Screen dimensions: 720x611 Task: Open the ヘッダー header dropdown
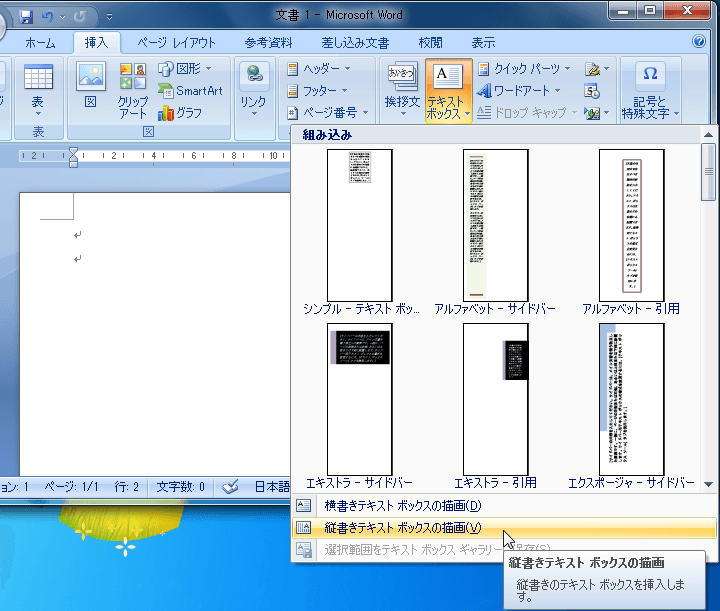(318, 69)
